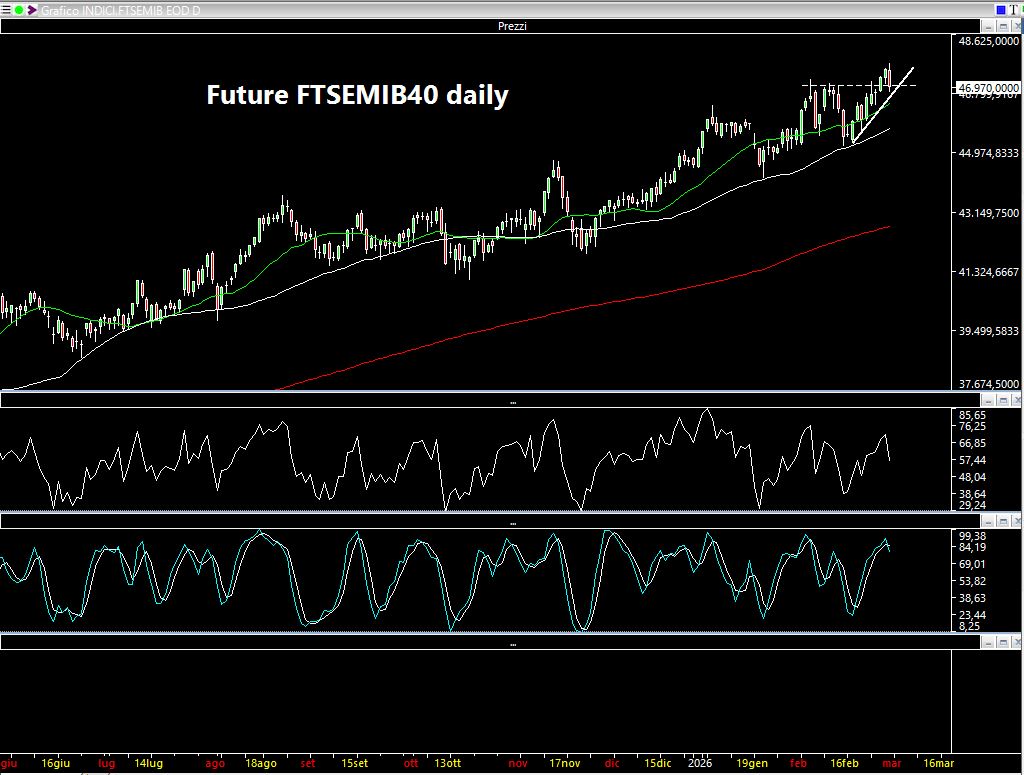
Task: Select the T text tool icon
Action: click(1014, 10)
